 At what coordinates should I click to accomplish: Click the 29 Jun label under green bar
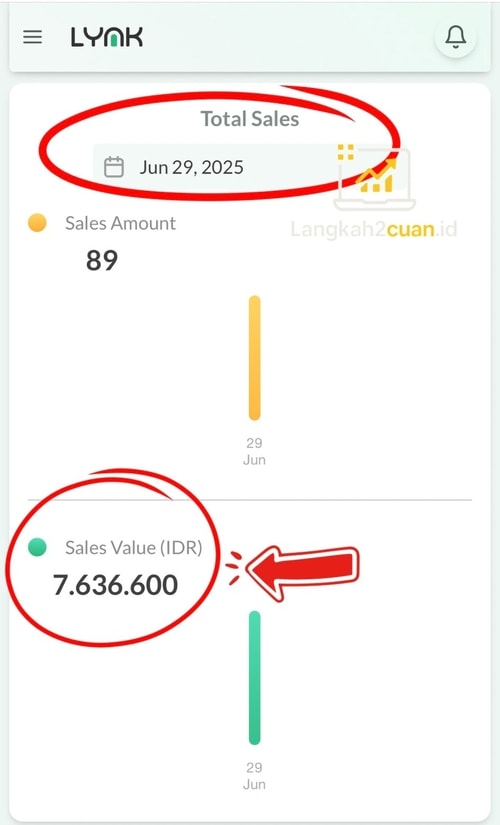[254, 776]
